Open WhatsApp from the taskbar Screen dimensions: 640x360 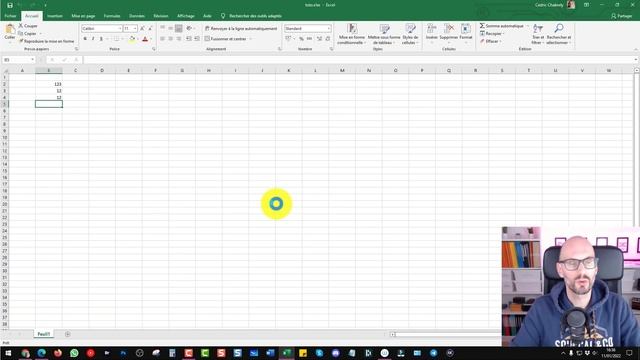[74, 353]
